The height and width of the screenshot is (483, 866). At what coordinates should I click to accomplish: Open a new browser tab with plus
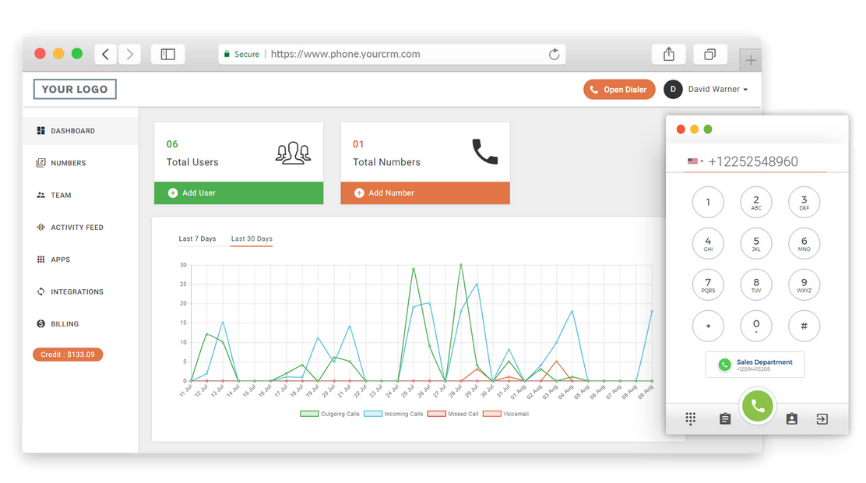751,60
